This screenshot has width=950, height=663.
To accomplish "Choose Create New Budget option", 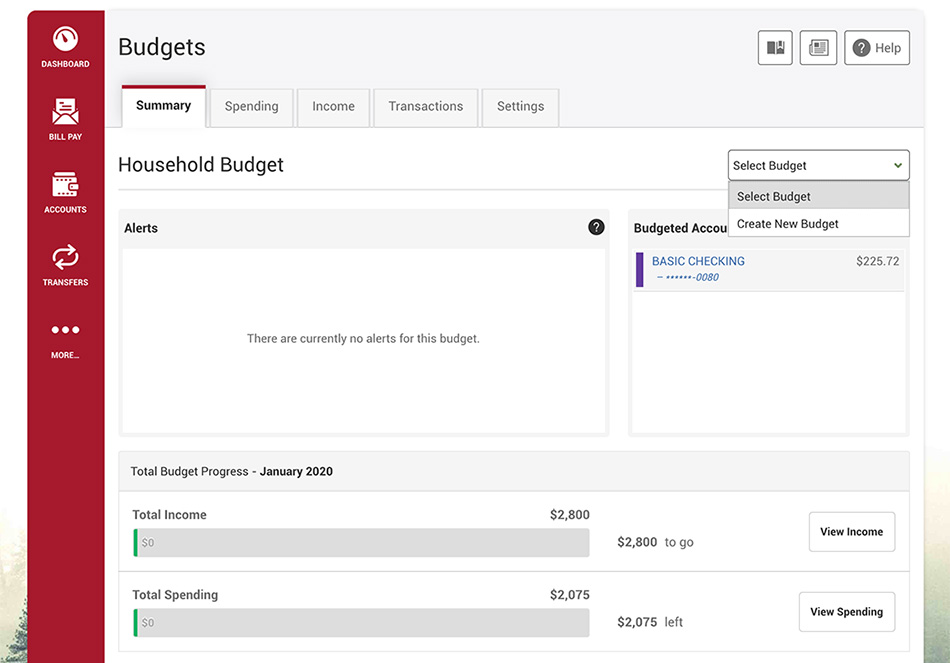I will pos(819,224).
